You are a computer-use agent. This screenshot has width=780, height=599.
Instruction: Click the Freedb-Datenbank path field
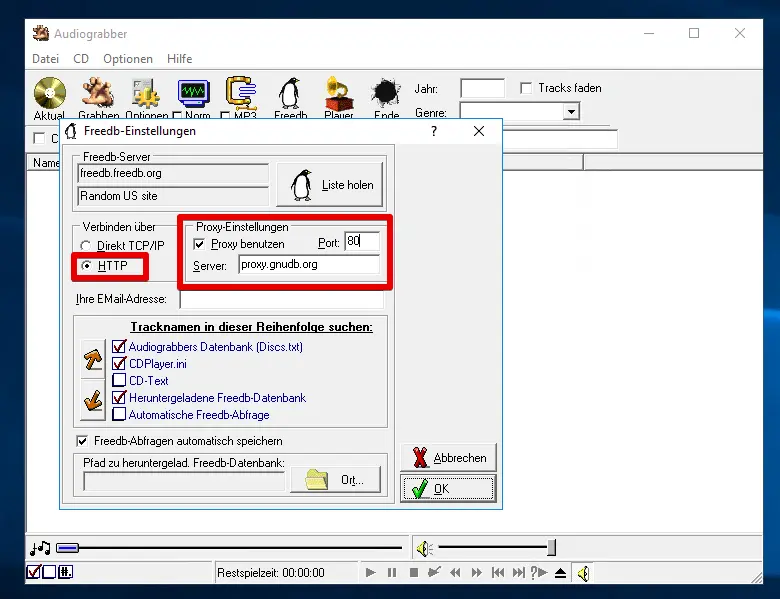tap(184, 481)
